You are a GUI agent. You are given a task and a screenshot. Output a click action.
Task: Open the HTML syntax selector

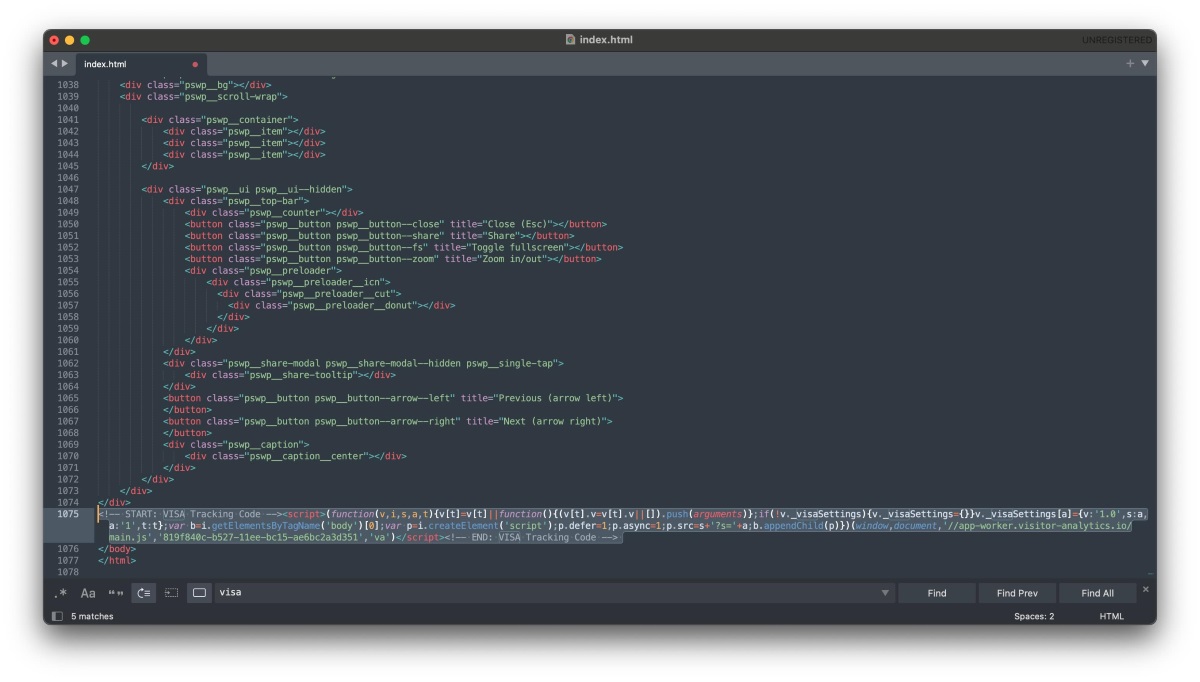[x=1111, y=617]
